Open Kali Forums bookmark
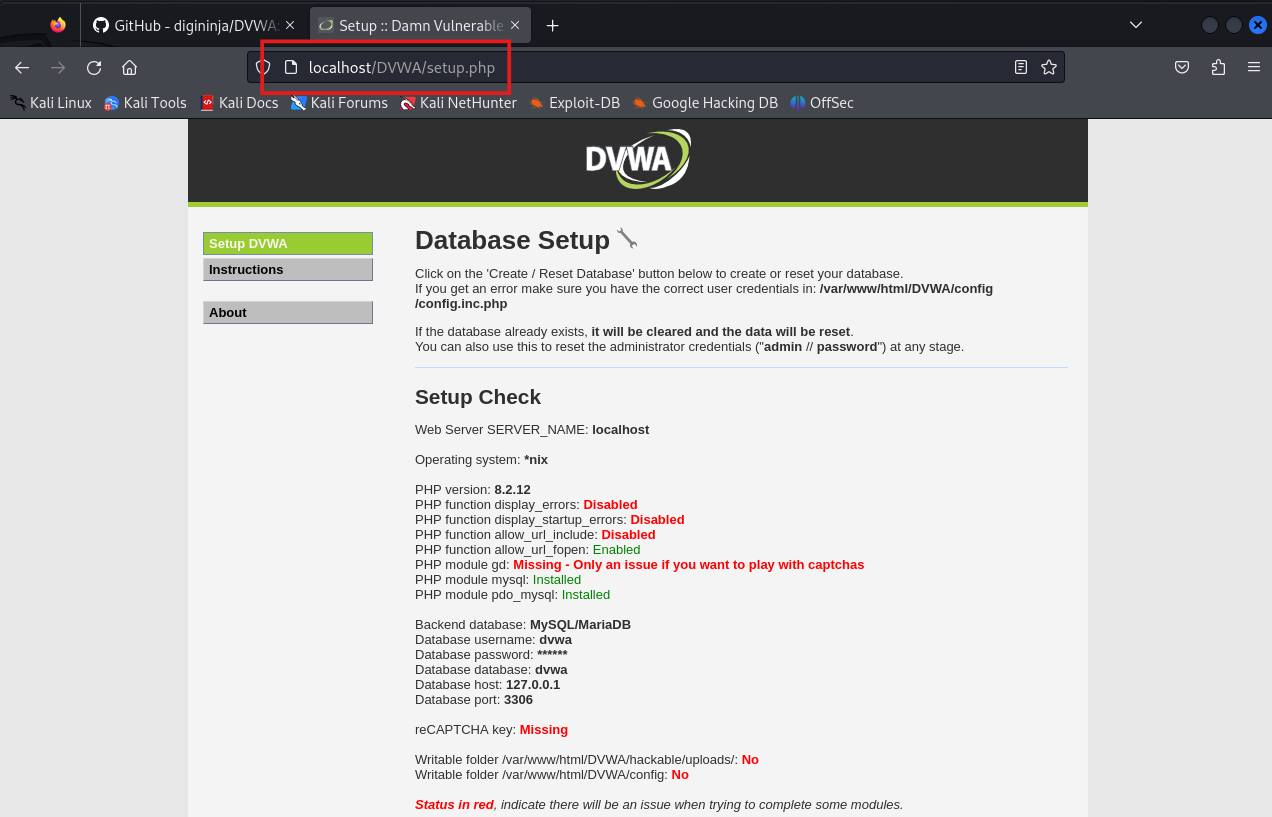The width and height of the screenshot is (1272, 817). pyautogui.click(x=339, y=102)
